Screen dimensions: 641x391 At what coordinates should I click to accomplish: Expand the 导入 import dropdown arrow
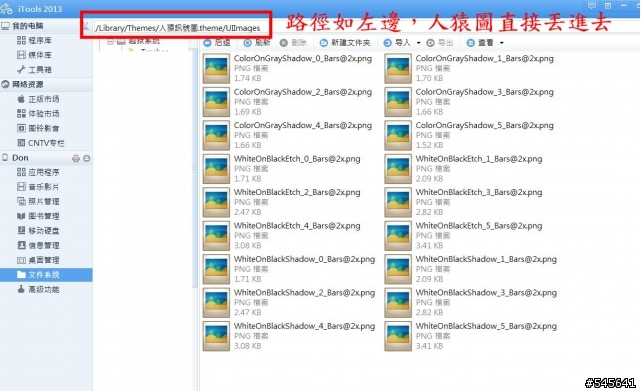coord(418,43)
